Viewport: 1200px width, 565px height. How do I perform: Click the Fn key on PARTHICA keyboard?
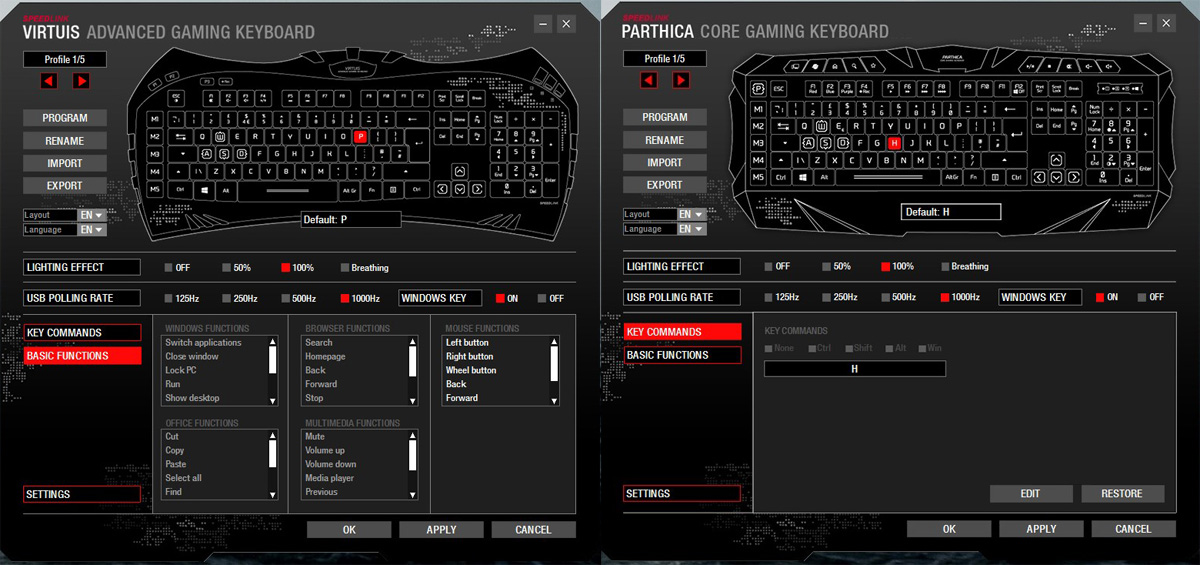[974, 177]
